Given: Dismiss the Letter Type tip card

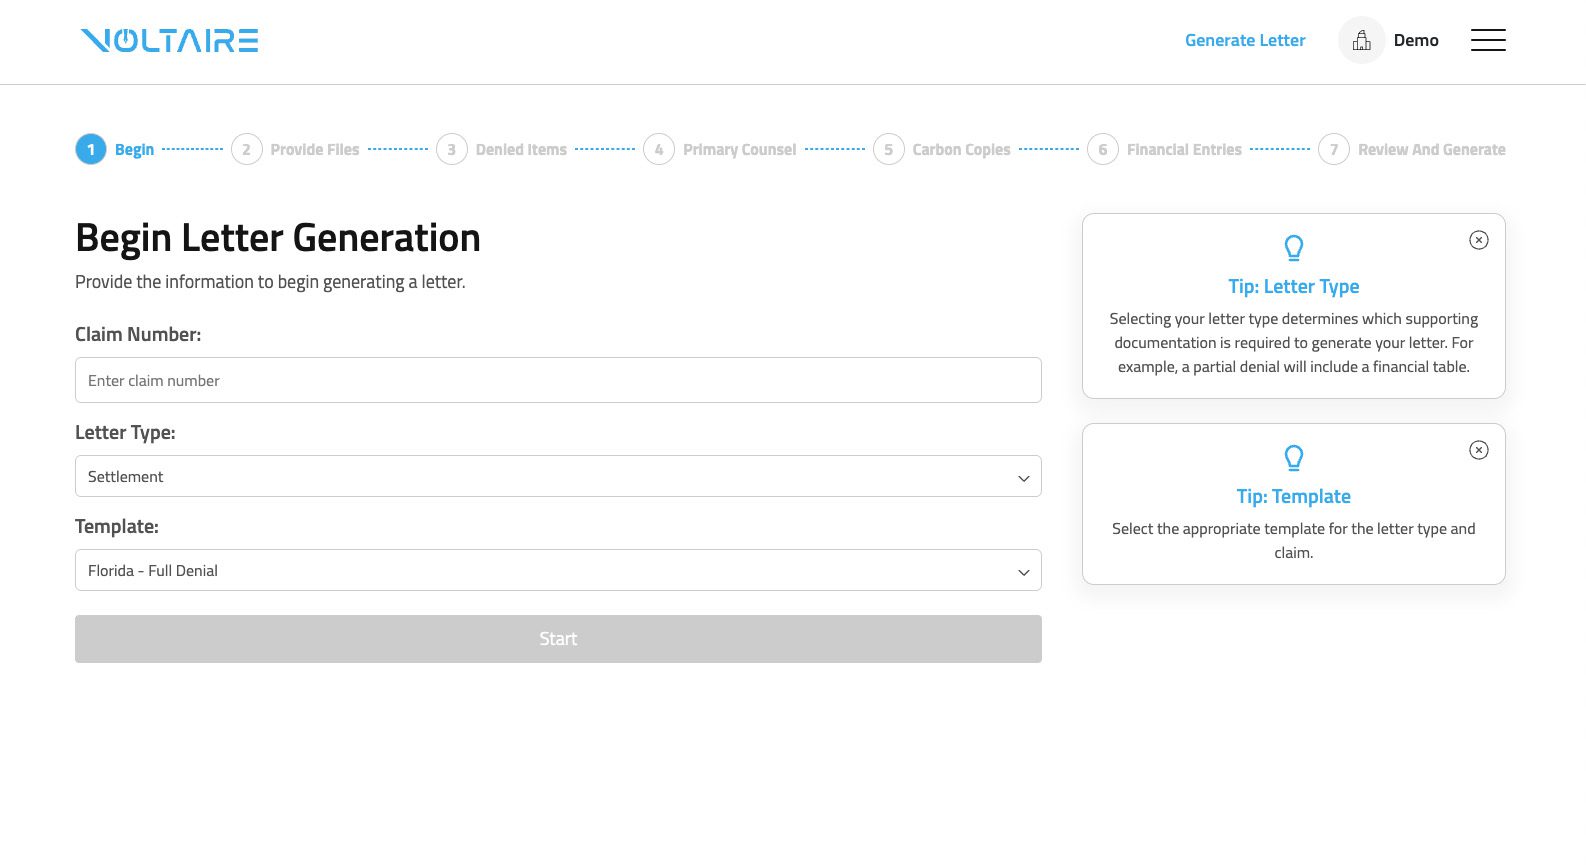Looking at the screenshot, I should (x=1478, y=240).
